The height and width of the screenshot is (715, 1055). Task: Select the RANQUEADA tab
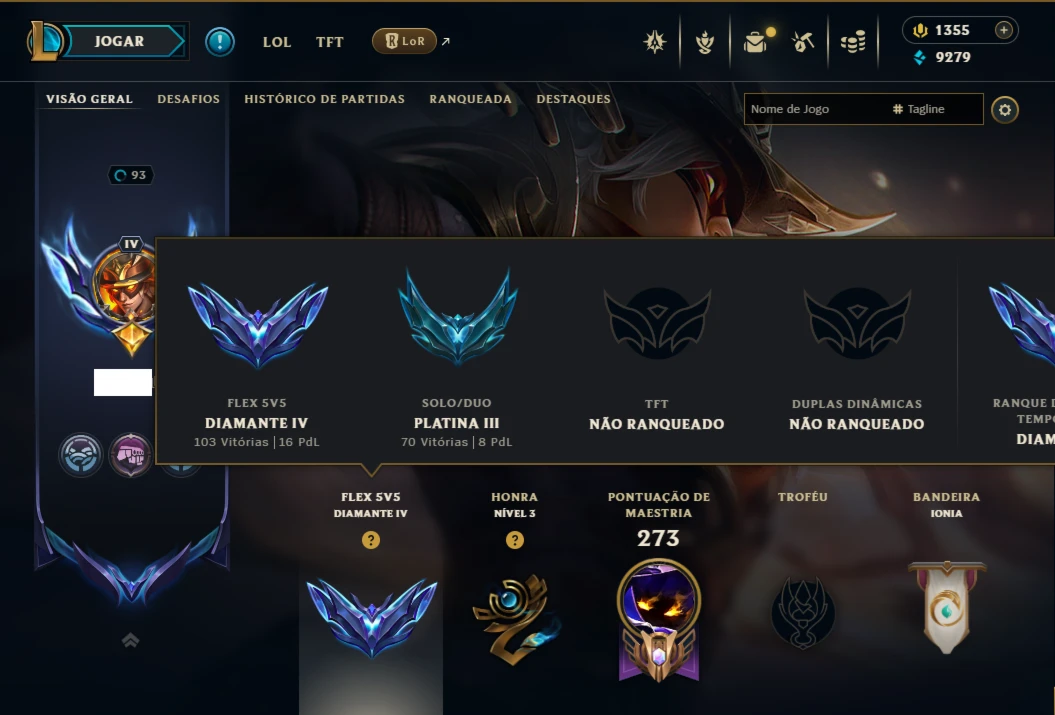point(470,99)
